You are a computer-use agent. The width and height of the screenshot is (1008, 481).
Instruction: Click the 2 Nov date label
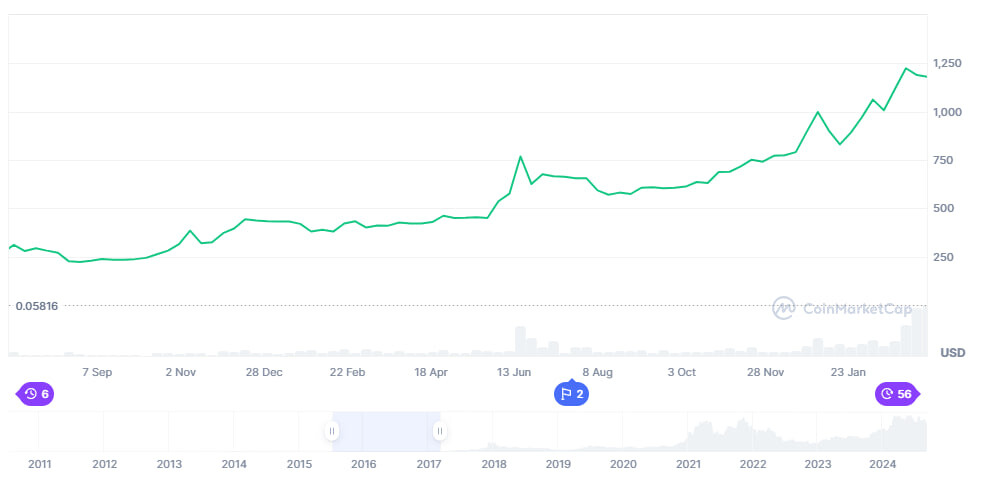click(181, 372)
